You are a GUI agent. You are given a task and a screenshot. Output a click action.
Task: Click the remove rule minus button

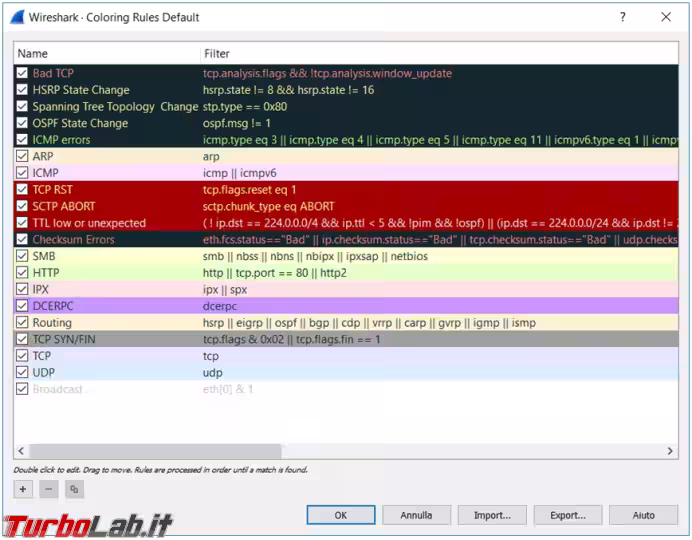coord(49,489)
